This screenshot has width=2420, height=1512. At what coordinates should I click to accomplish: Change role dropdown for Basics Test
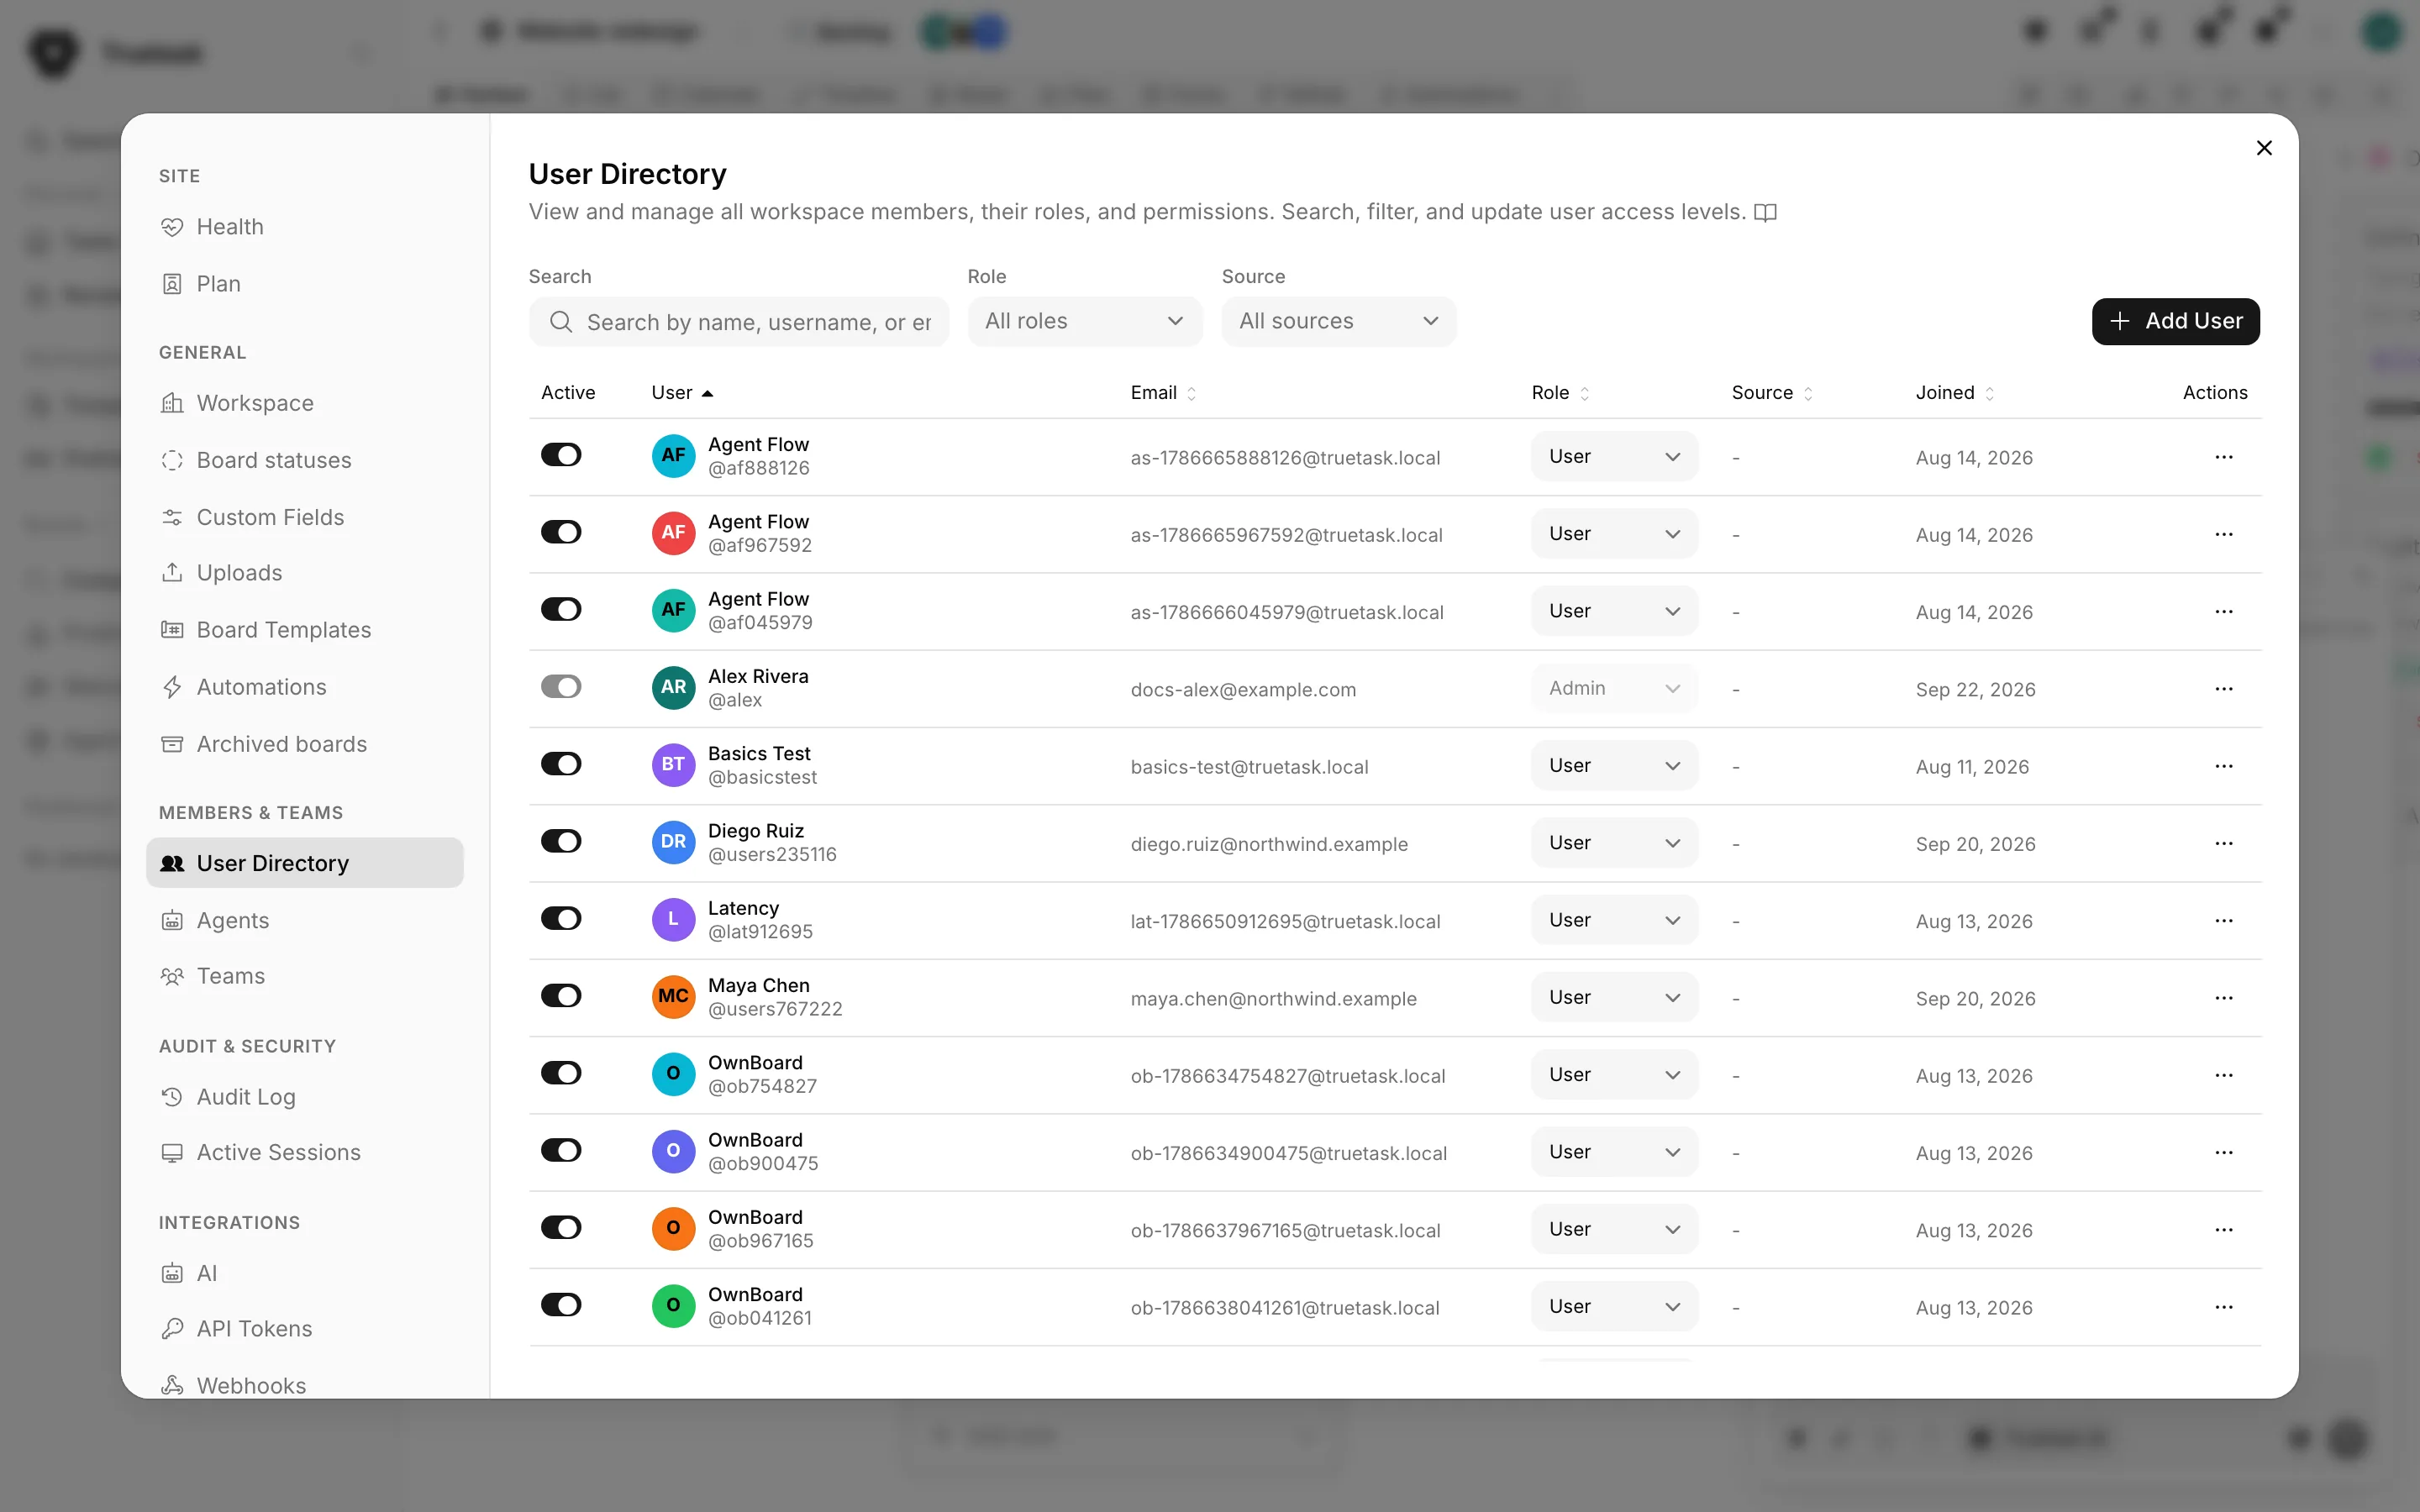(x=1614, y=765)
